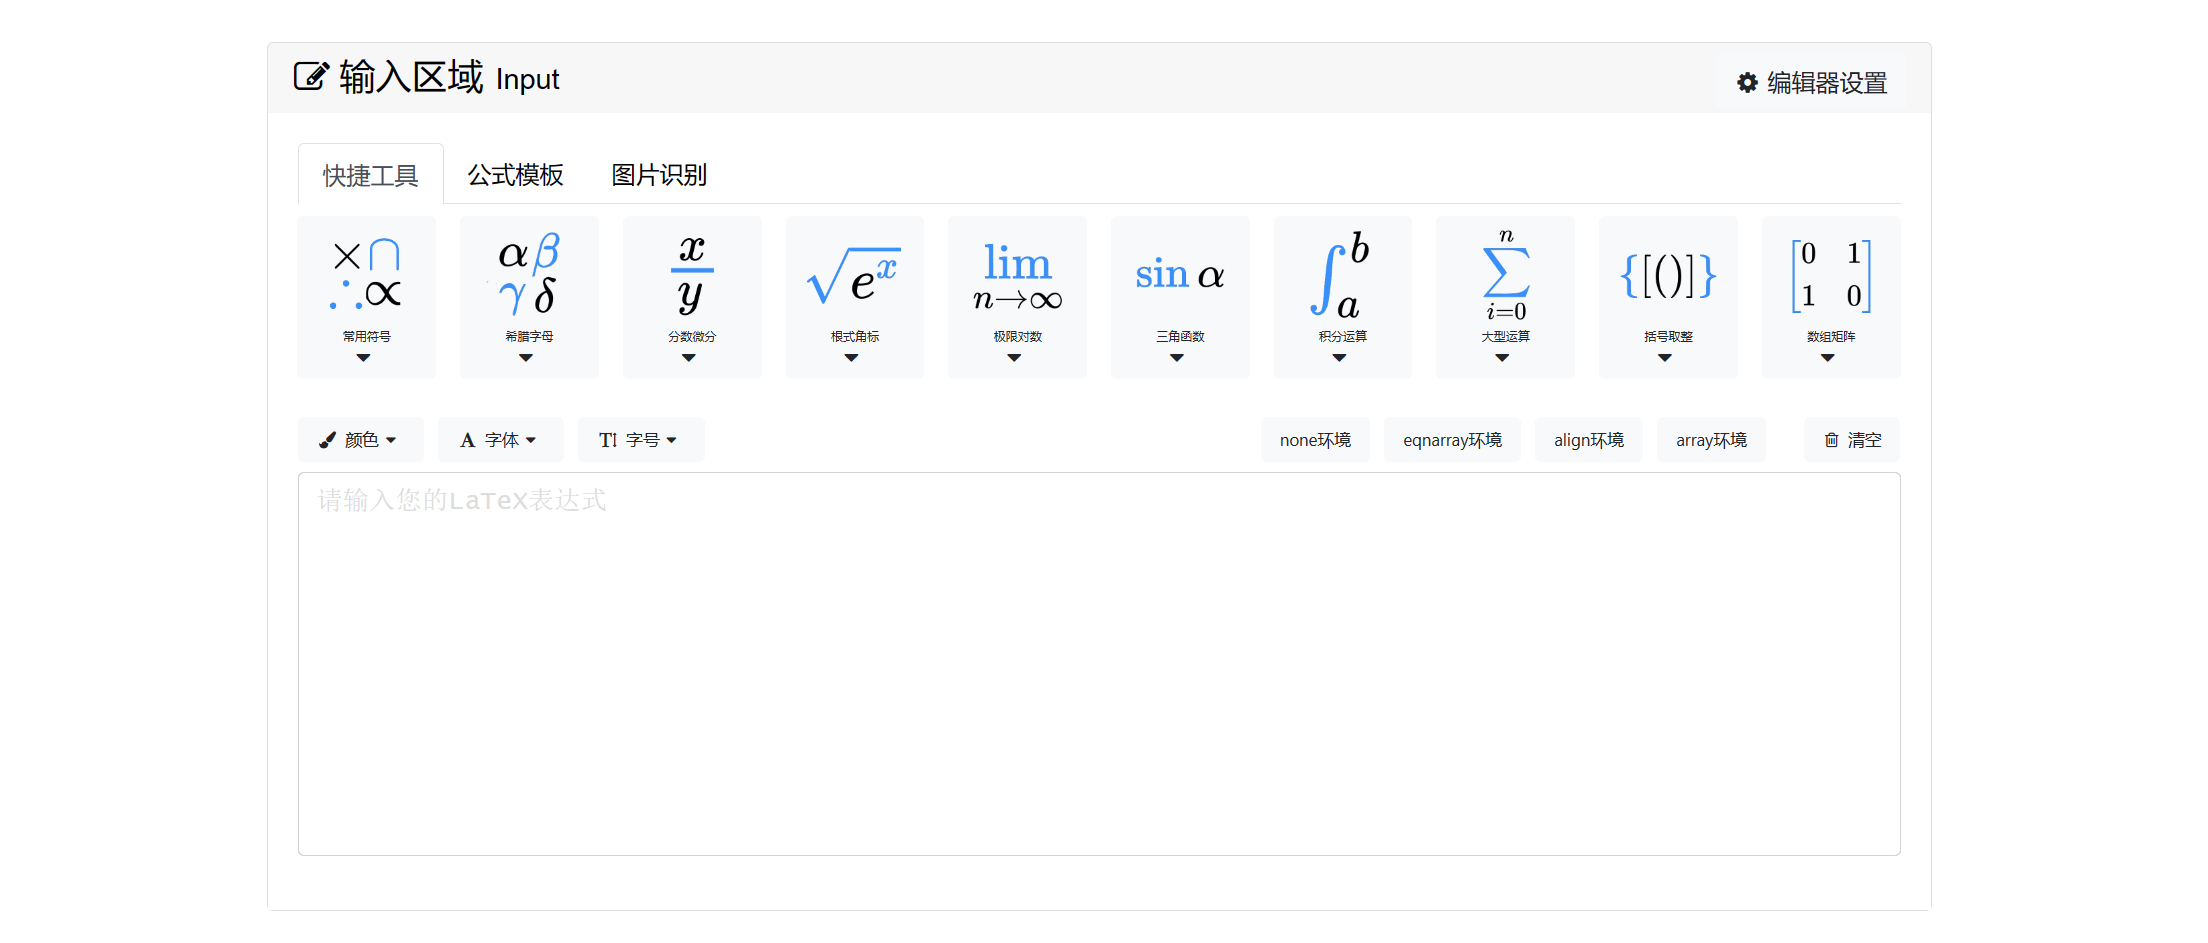Screen dimensions: 2208x943
Task: Expand the 字体 font dropdown
Action: click(x=500, y=440)
